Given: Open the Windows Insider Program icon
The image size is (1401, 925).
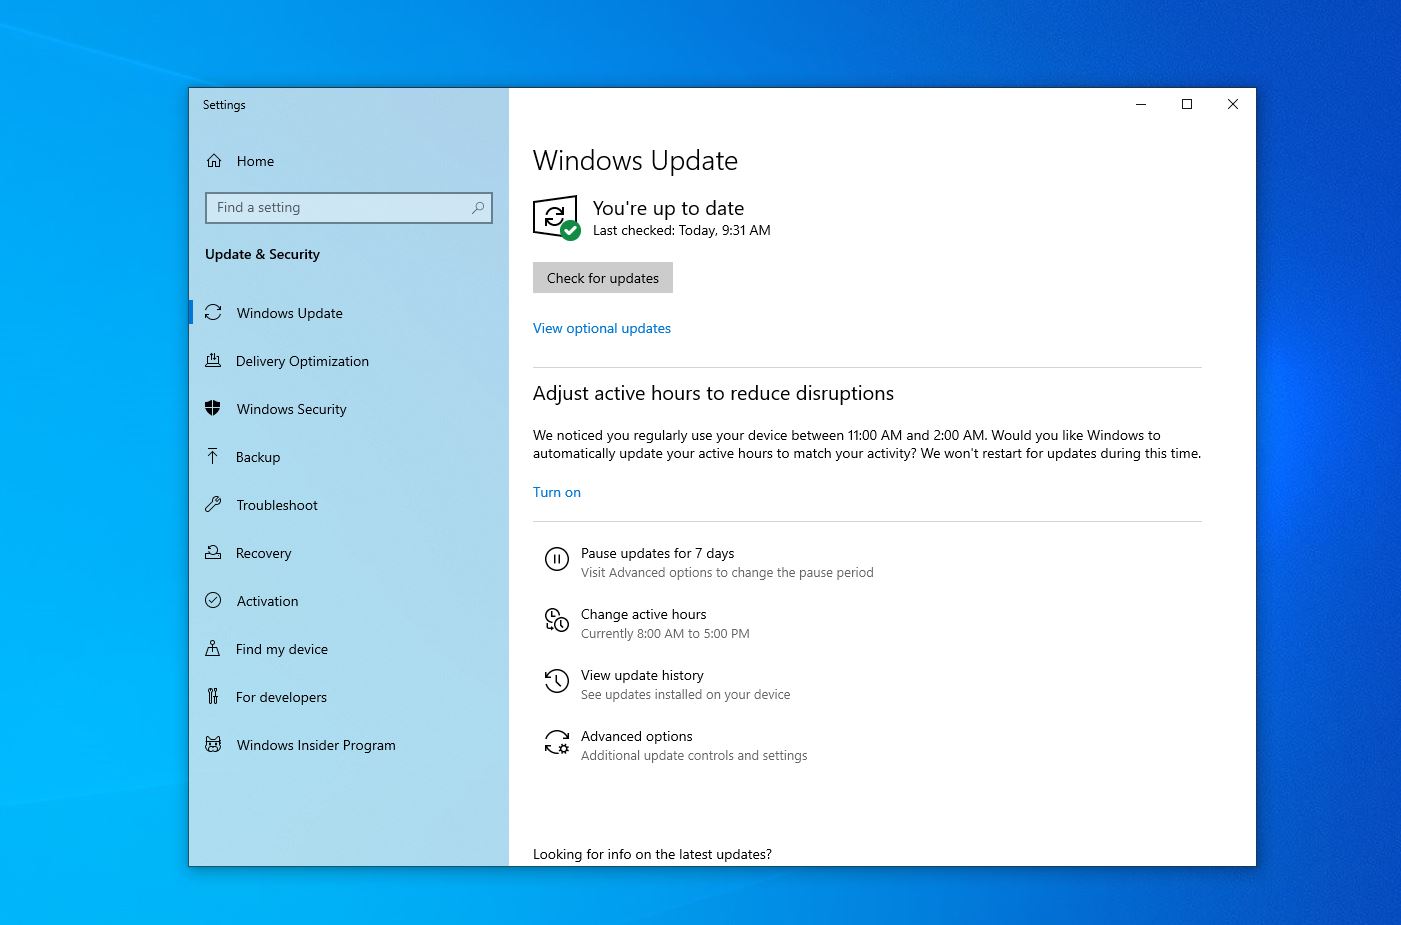Looking at the screenshot, I should (213, 744).
